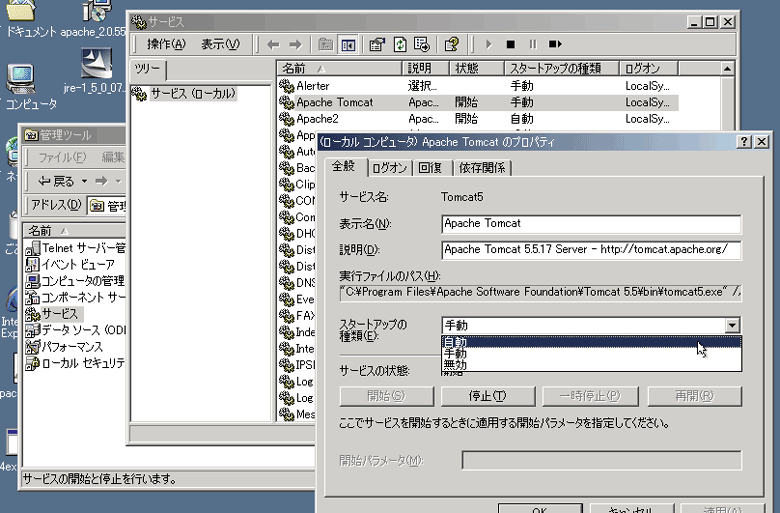Switch to the 依存関係 tab

482,168
